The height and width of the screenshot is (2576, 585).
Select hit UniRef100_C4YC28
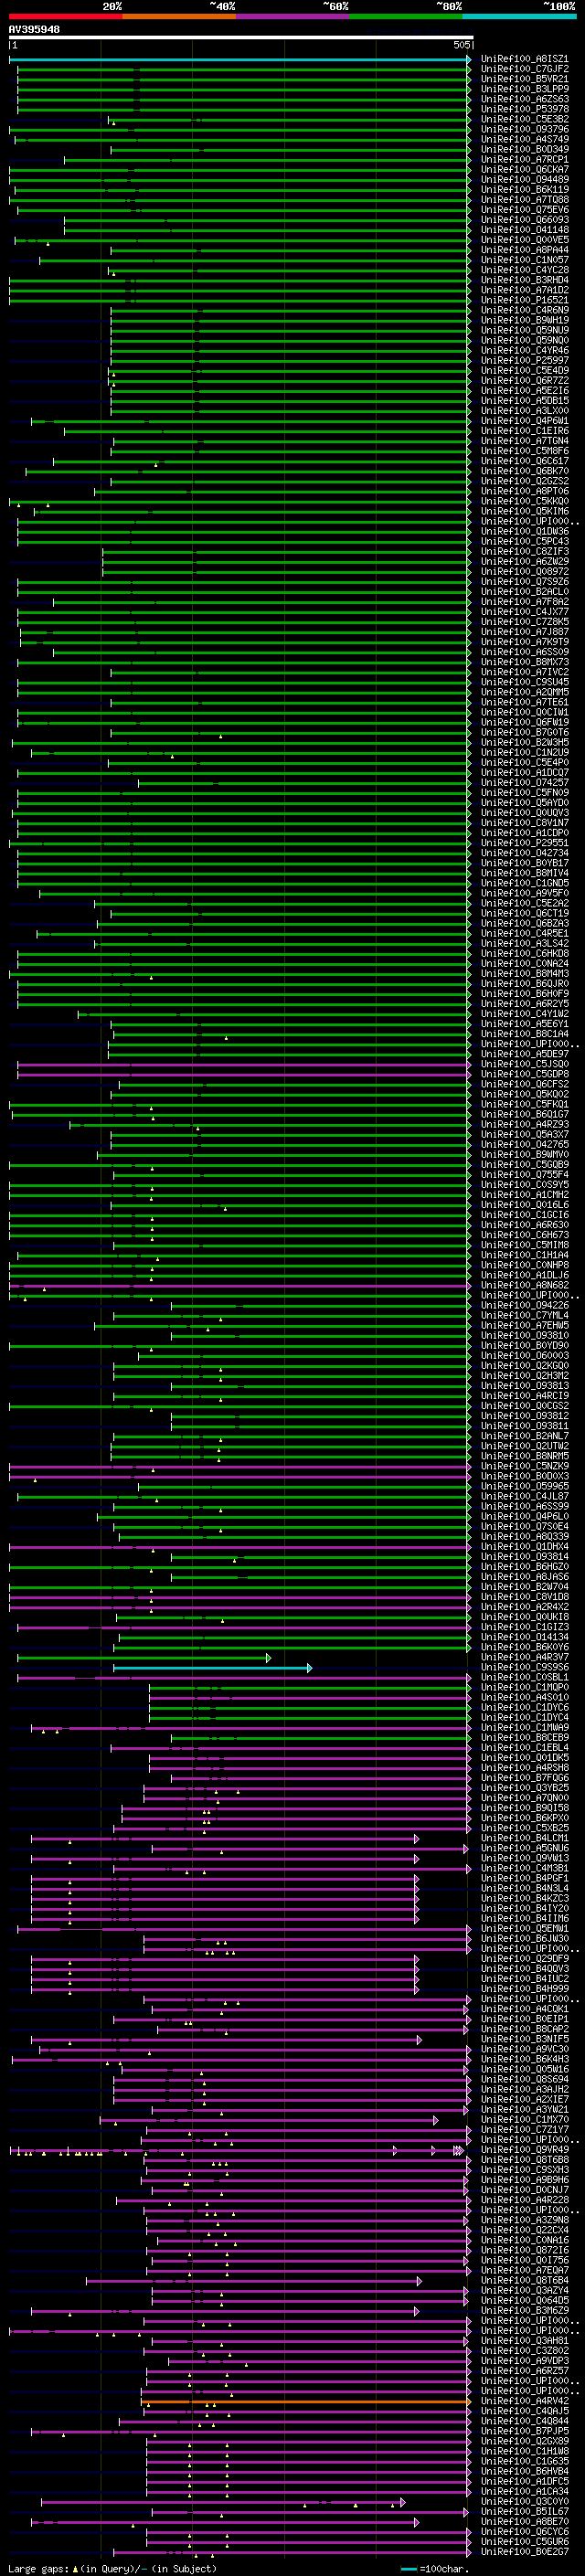pyautogui.click(x=524, y=270)
